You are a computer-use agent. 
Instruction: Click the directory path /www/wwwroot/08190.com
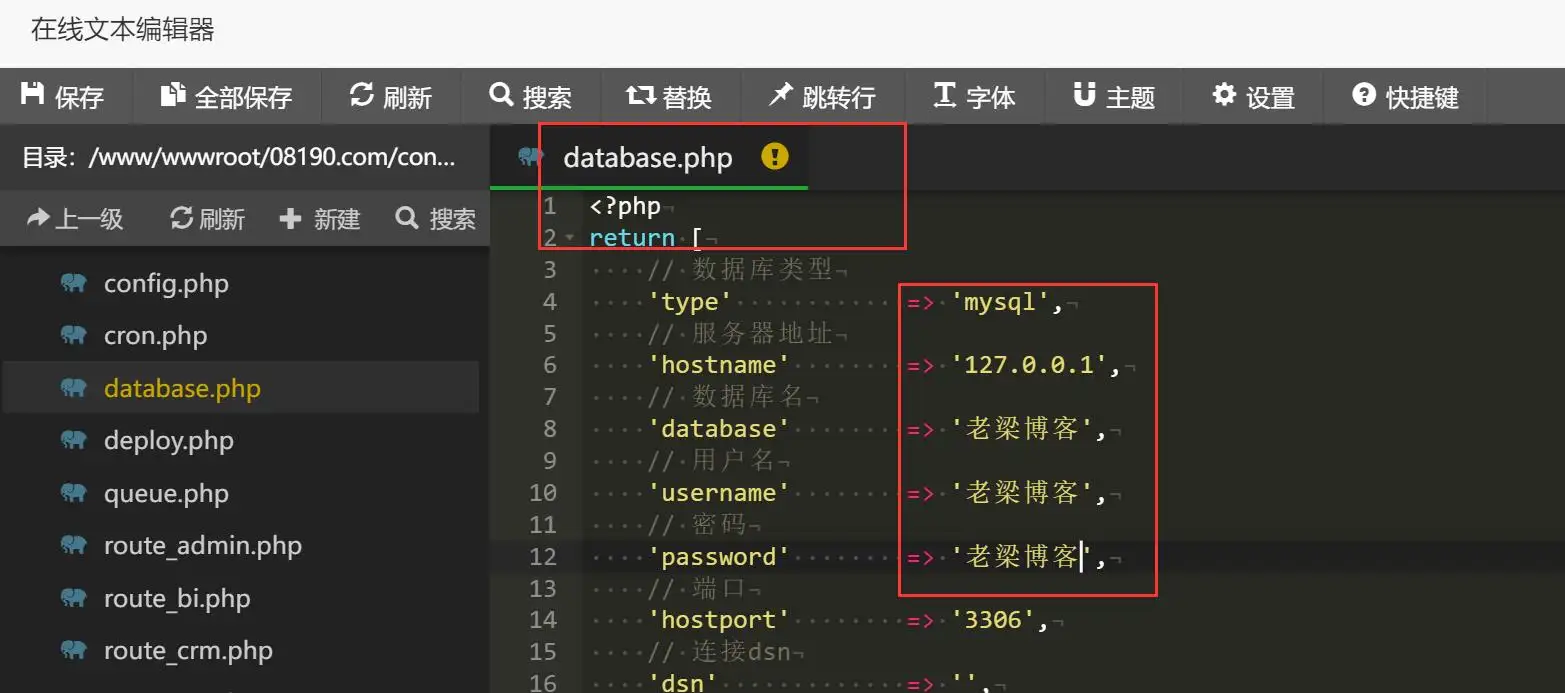click(x=271, y=157)
